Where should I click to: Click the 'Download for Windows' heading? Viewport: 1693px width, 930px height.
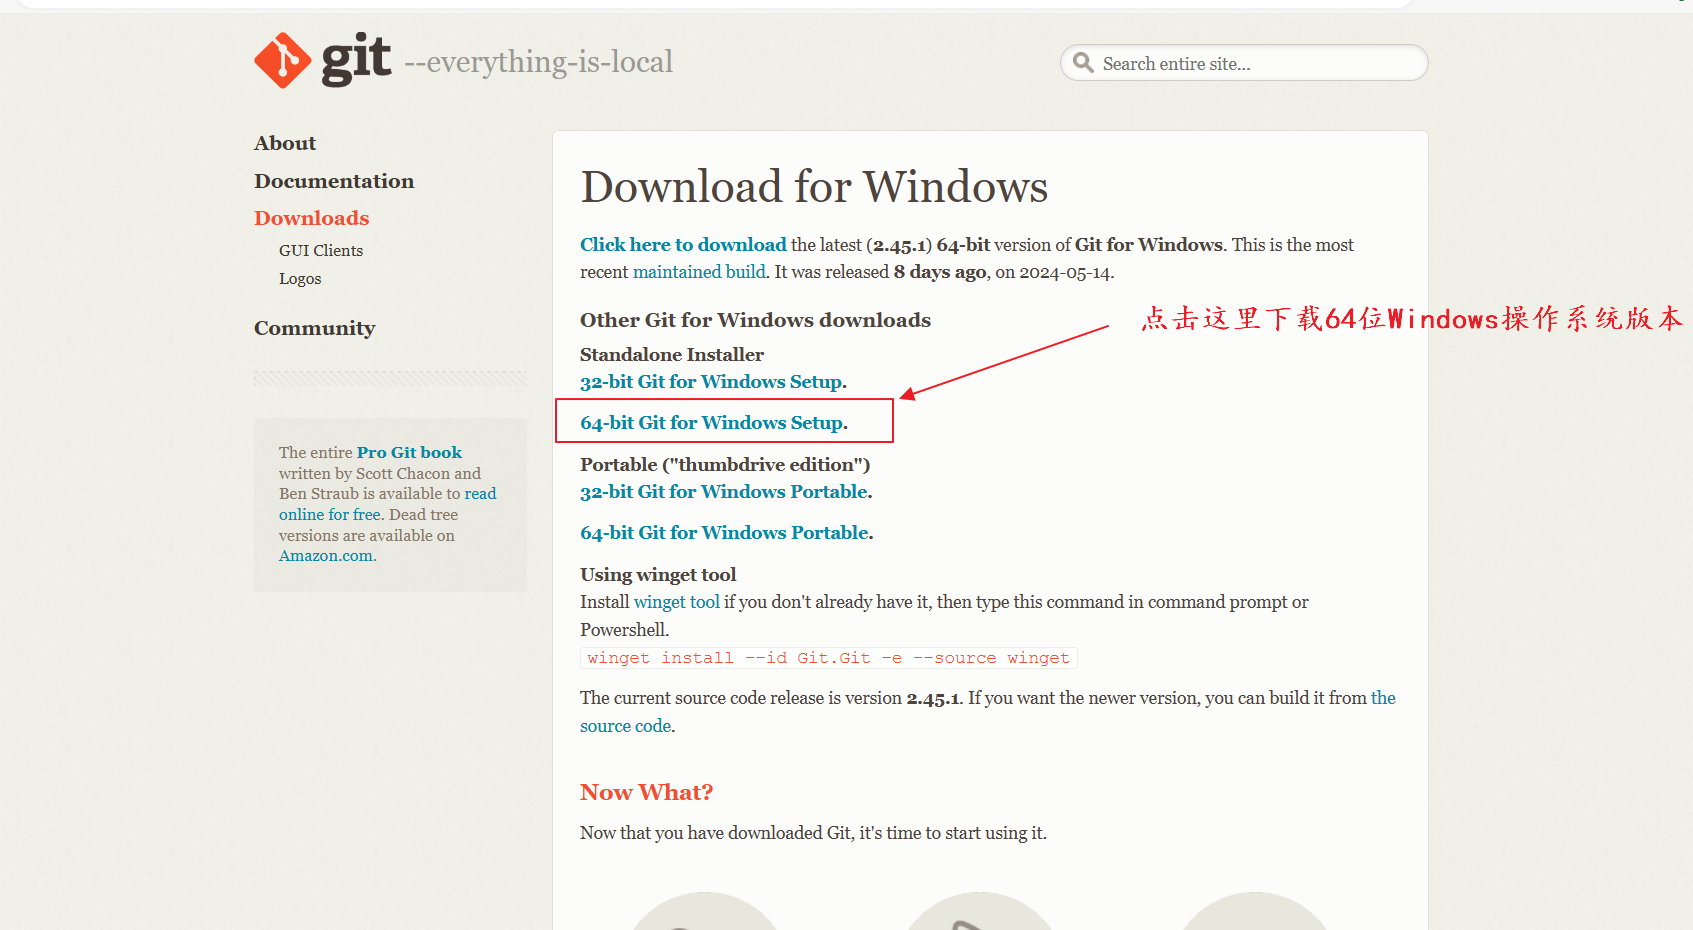click(x=814, y=187)
